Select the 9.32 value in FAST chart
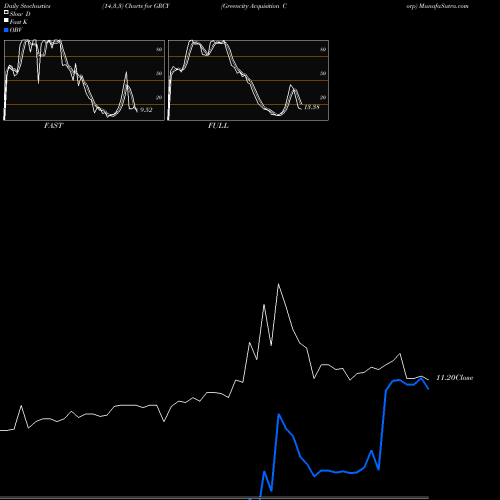500x500 pixels. coord(146,110)
